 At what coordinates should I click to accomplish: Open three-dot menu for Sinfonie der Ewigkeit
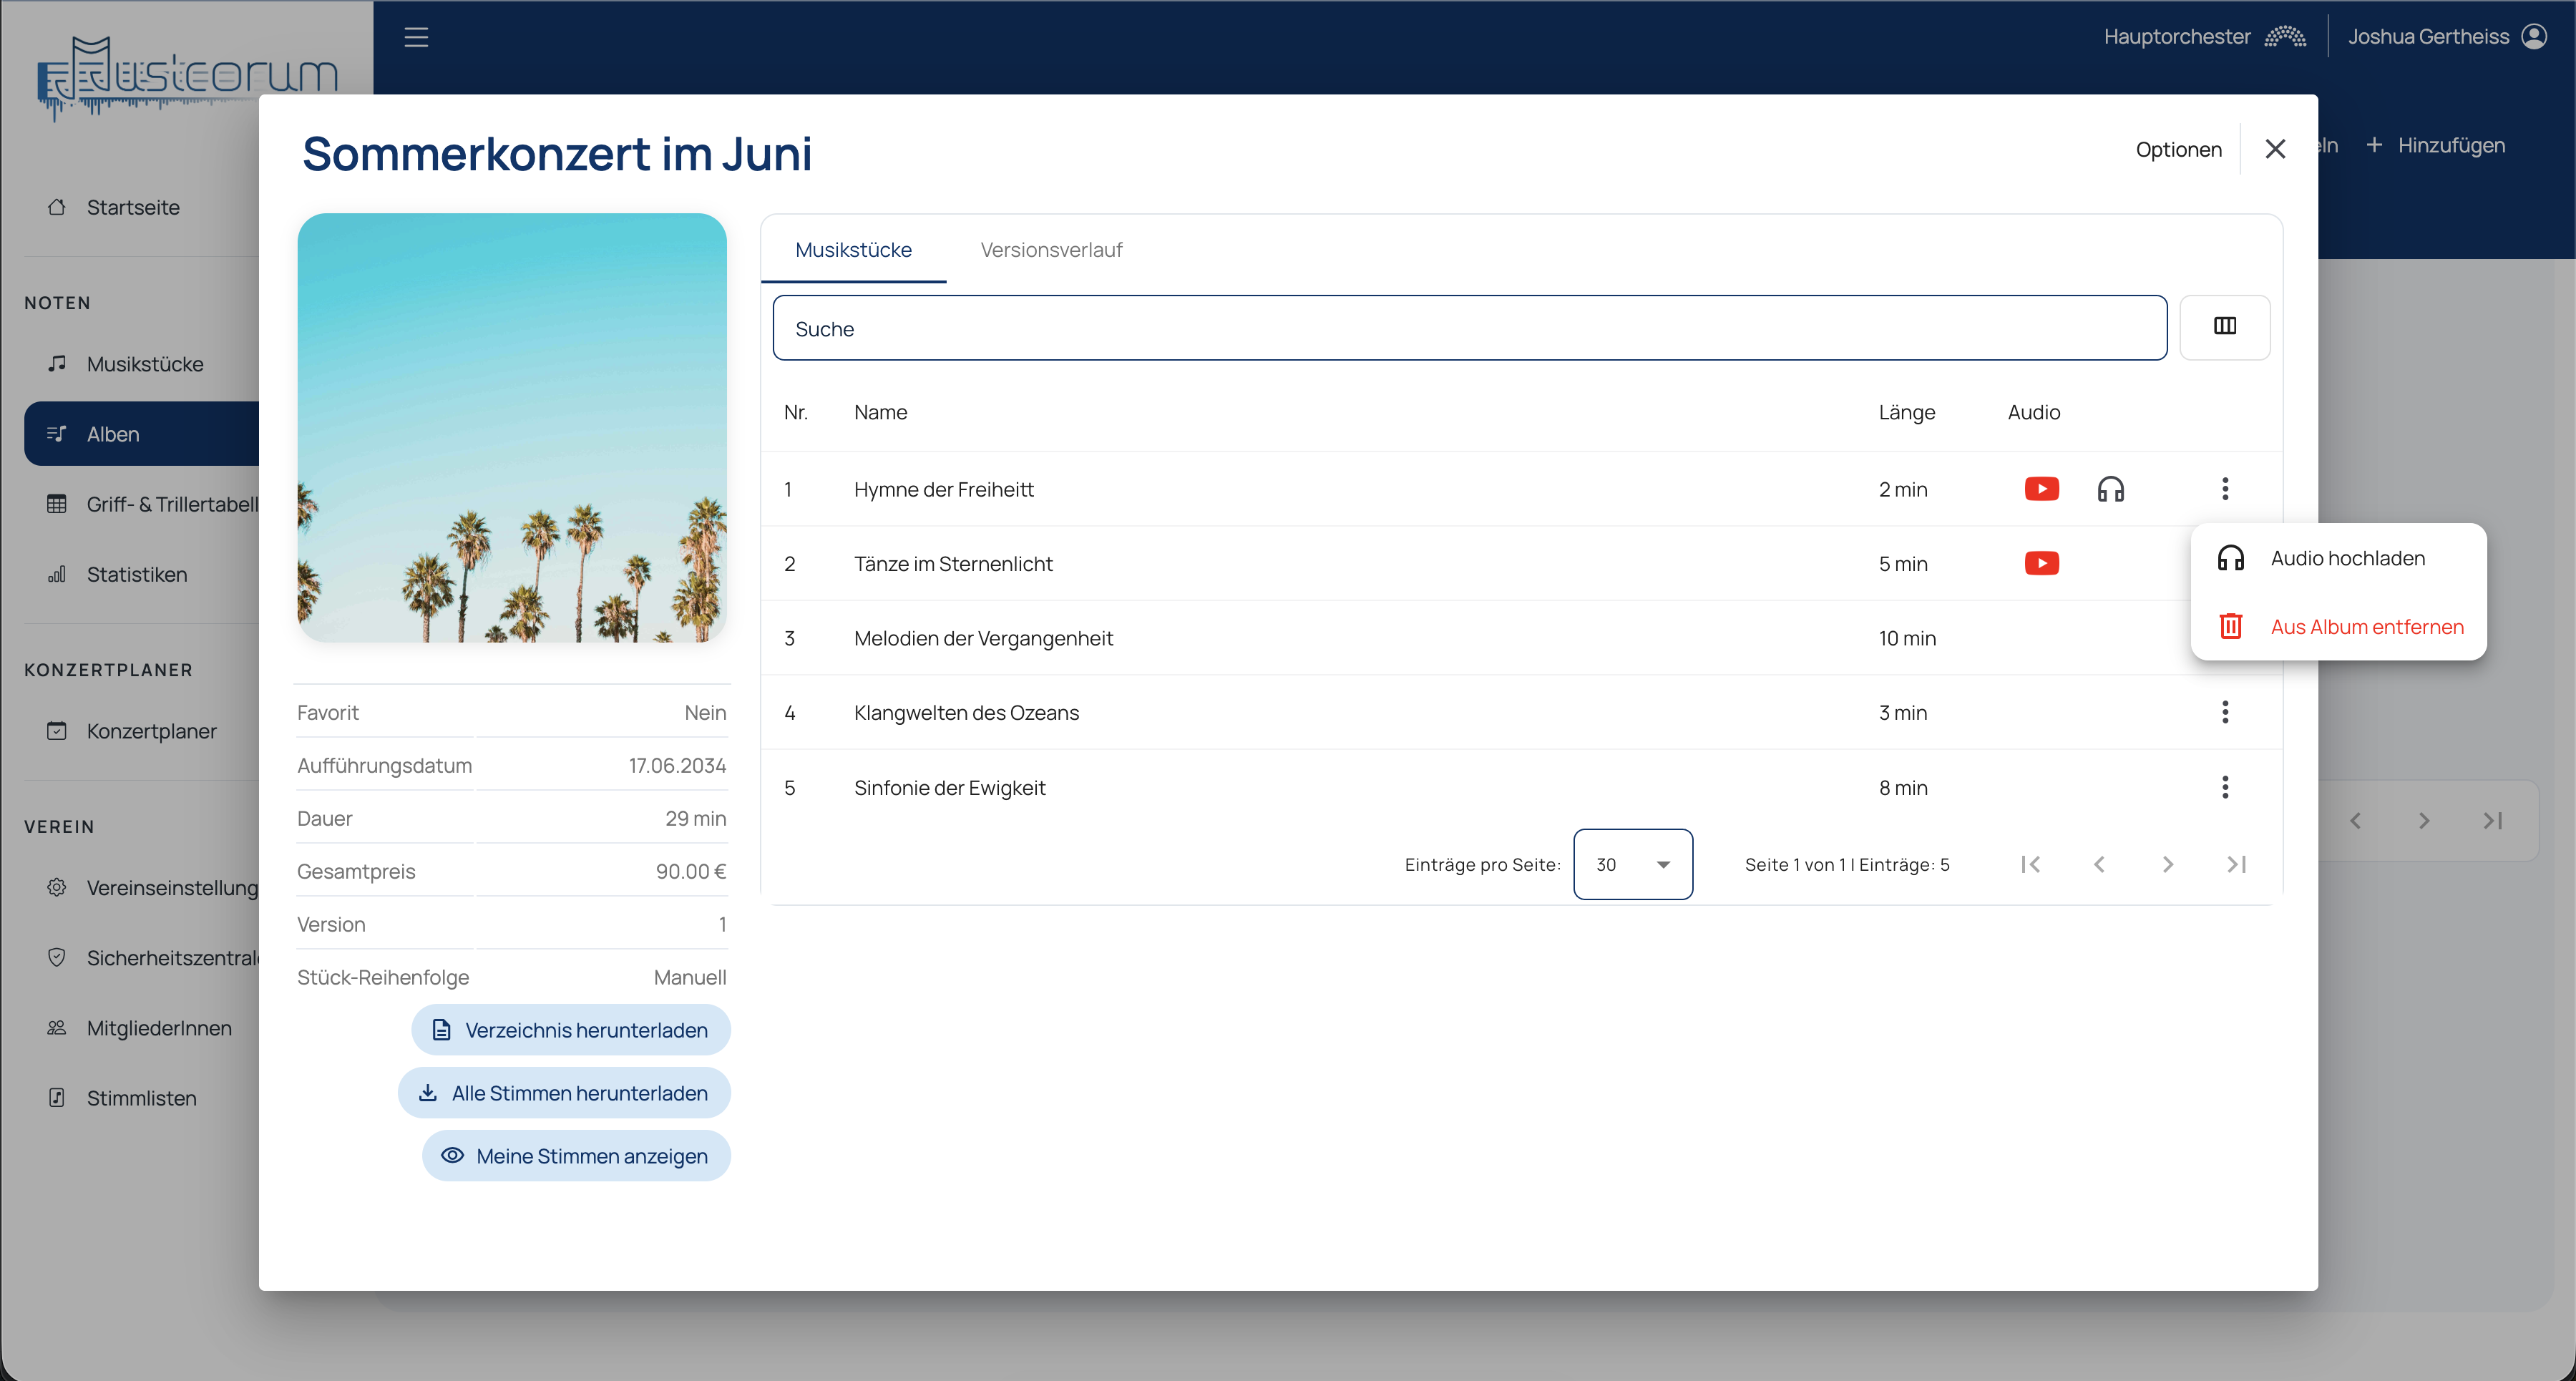click(x=2224, y=787)
